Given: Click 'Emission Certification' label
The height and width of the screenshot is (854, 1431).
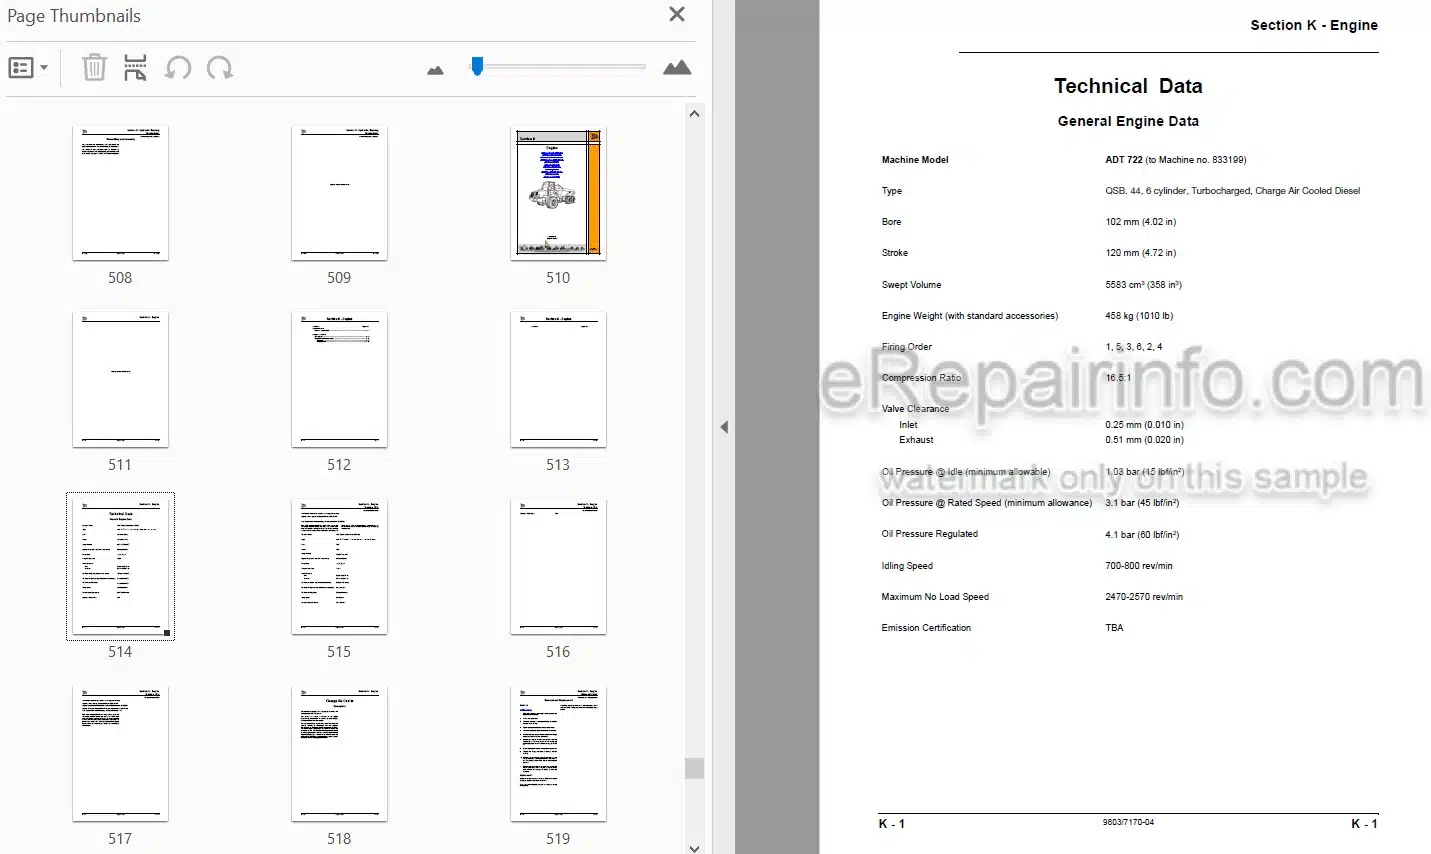Looking at the screenshot, I should tap(926, 628).
